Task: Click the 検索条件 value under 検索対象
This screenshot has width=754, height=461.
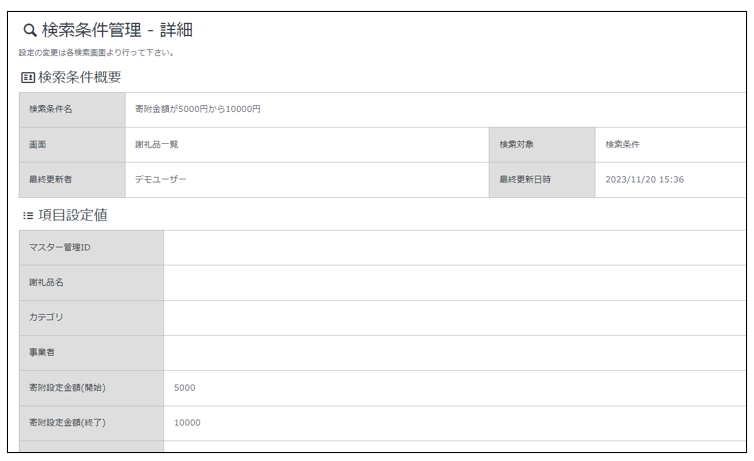Action: [x=622, y=144]
